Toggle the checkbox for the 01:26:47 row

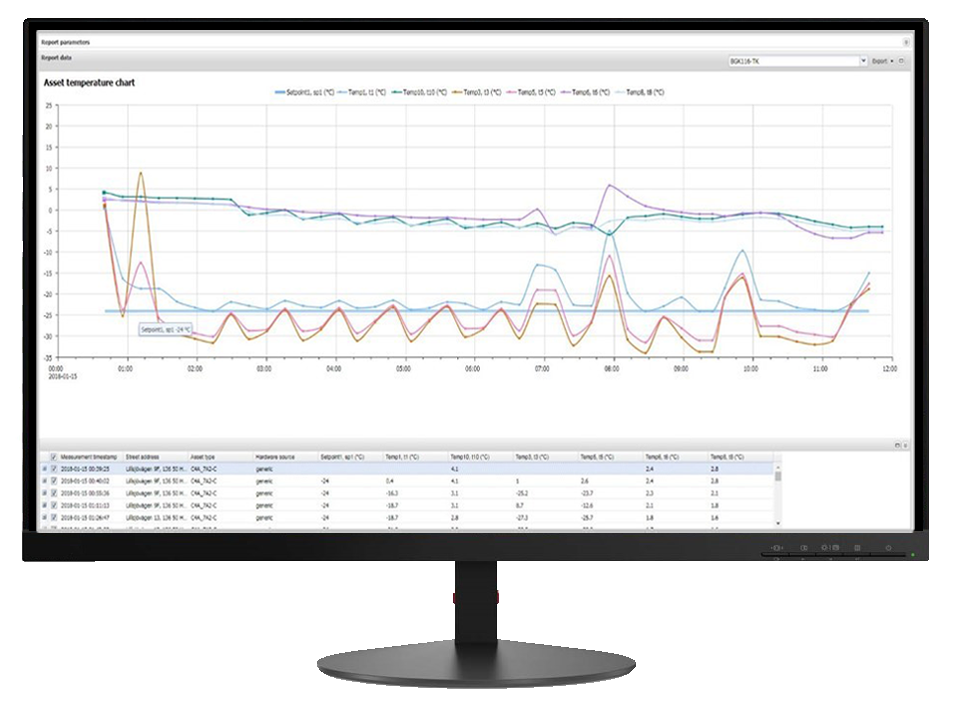tap(54, 518)
